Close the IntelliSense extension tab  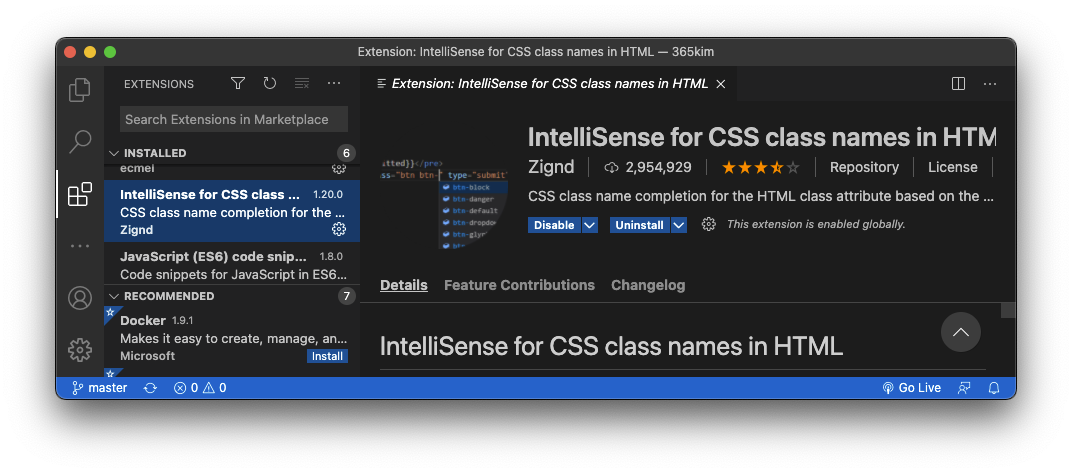(x=720, y=84)
